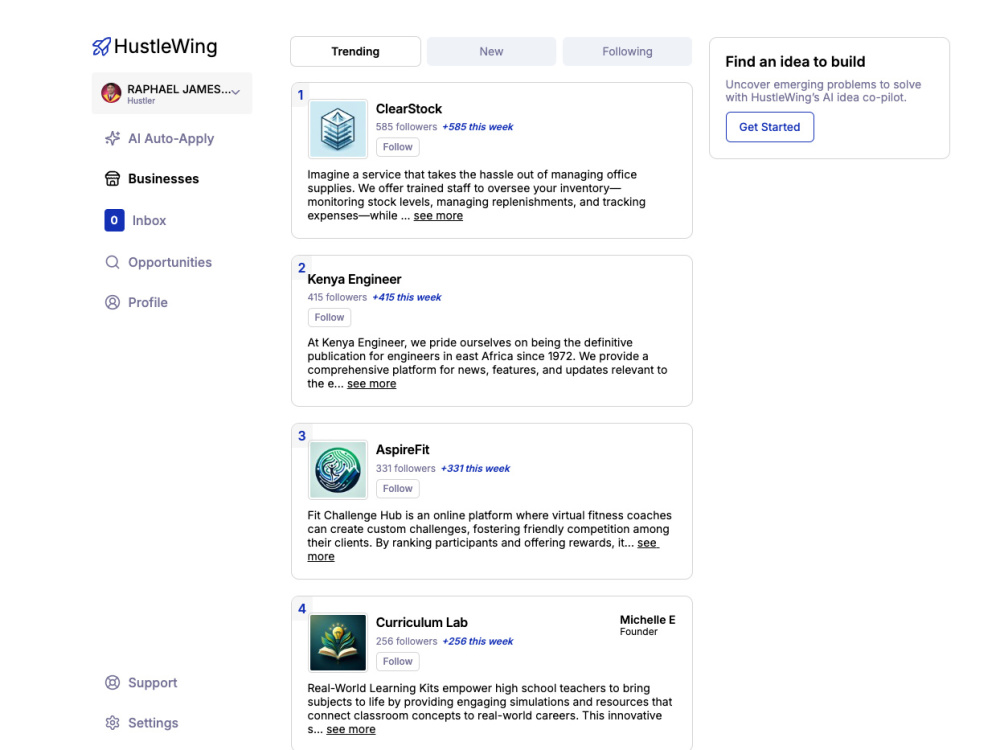Click the Businesses storefront icon

point(112,179)
